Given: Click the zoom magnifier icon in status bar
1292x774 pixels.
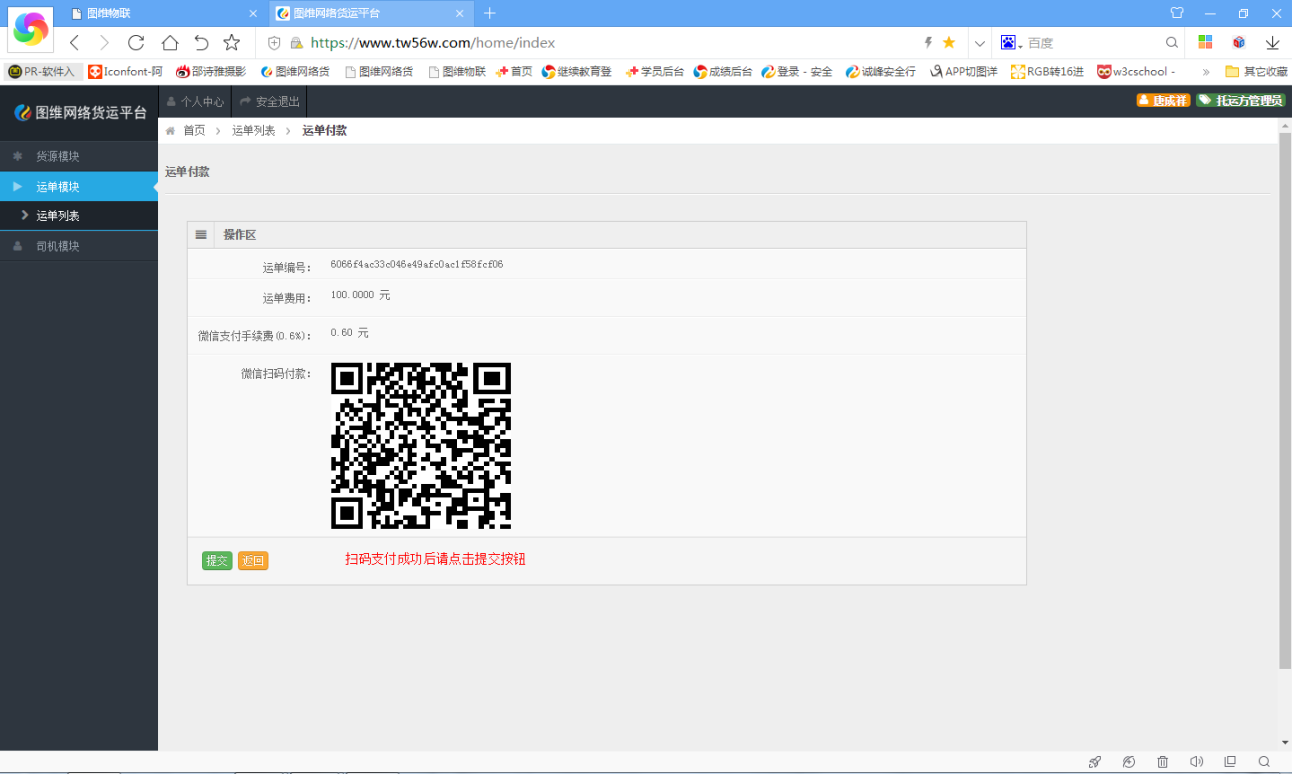Looking at the screenshot, I should (x=1264, y=762).
